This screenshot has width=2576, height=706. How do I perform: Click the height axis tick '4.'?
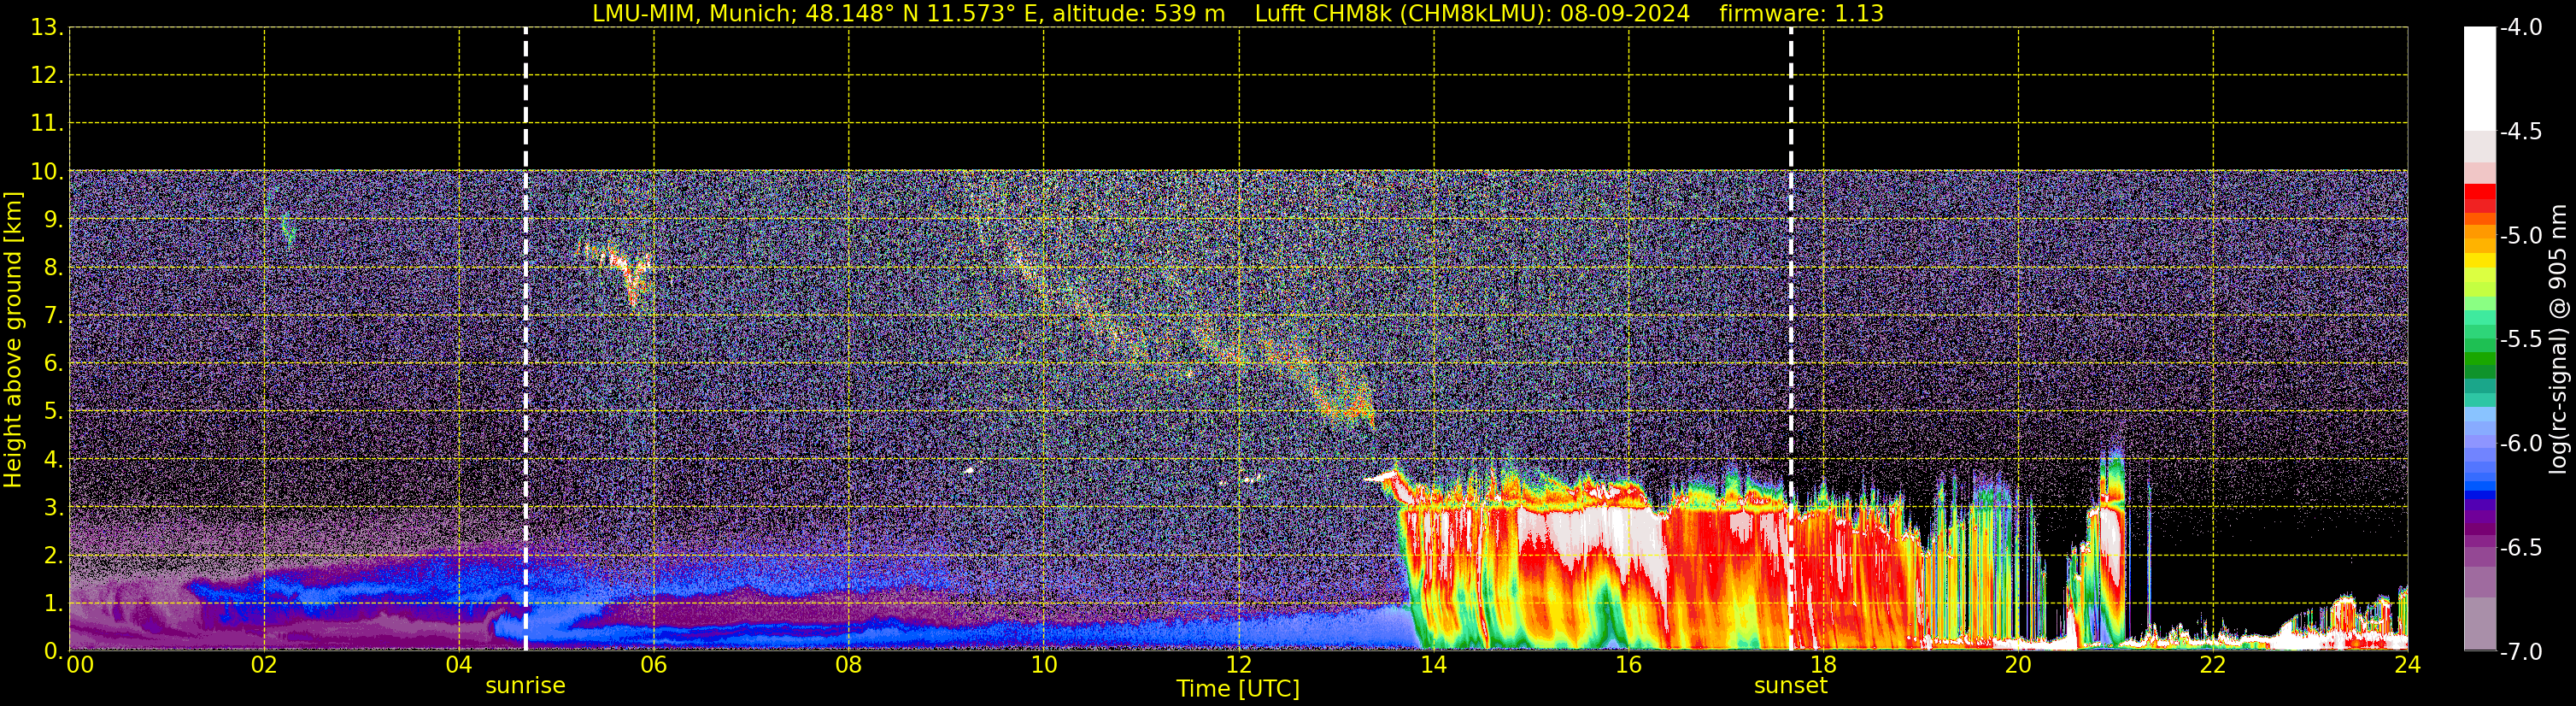click(x=54, y=459)
